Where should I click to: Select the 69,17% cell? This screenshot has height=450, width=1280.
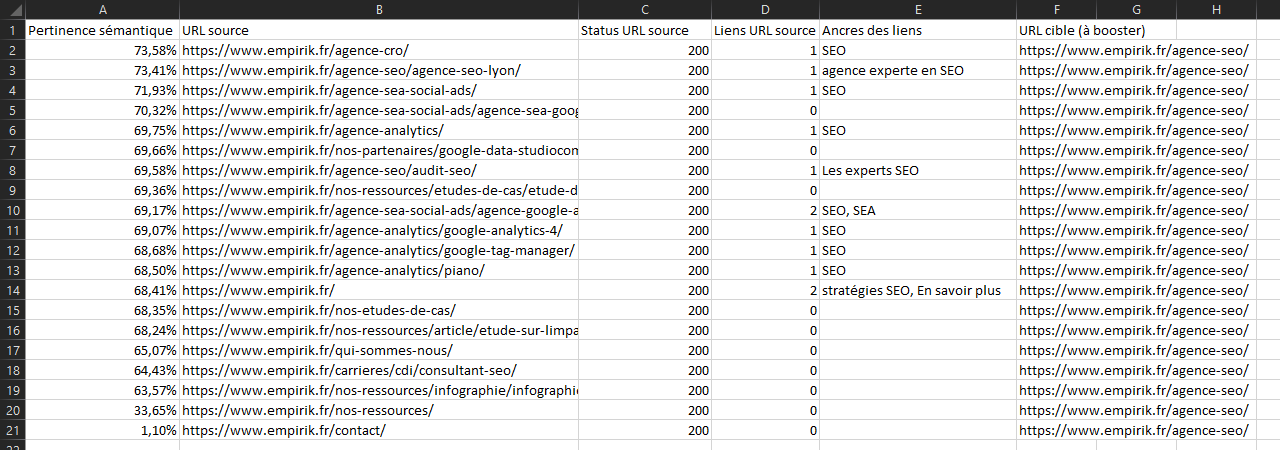[102, 210]
